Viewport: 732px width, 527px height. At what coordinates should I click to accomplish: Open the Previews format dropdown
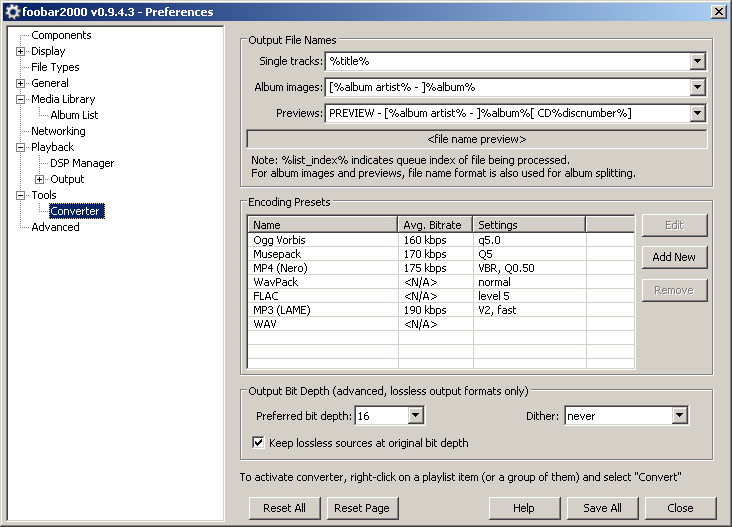coord(697,114)
